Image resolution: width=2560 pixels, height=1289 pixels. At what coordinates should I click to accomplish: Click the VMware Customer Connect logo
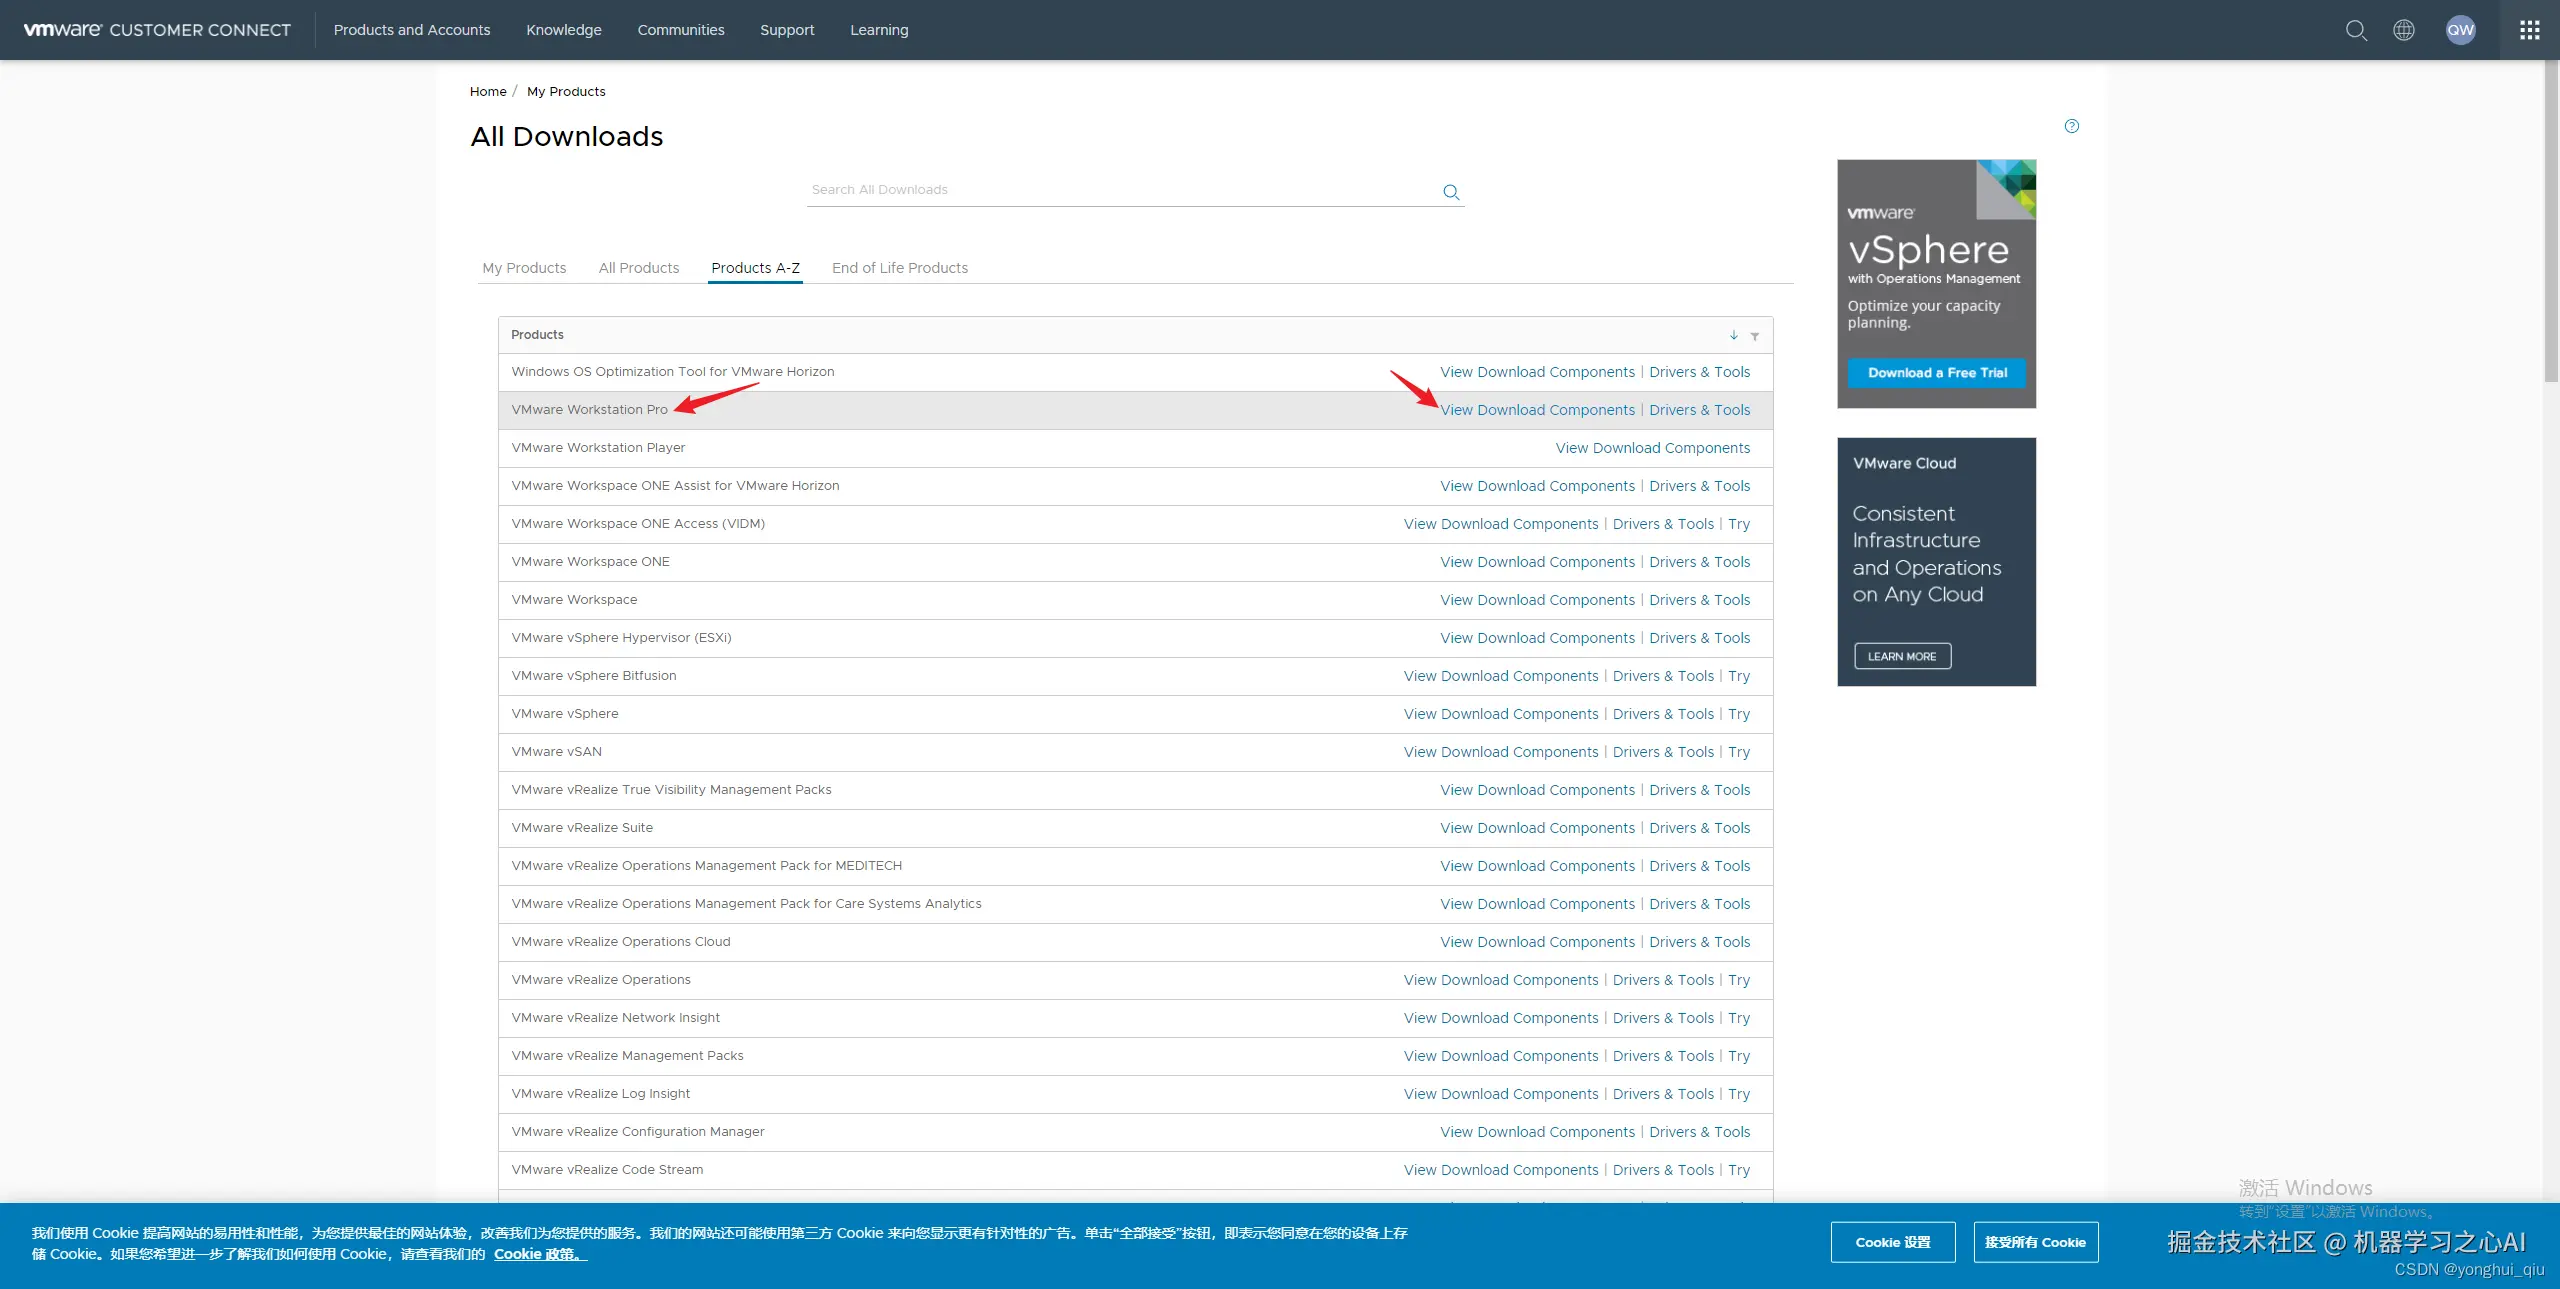(157, 30)
